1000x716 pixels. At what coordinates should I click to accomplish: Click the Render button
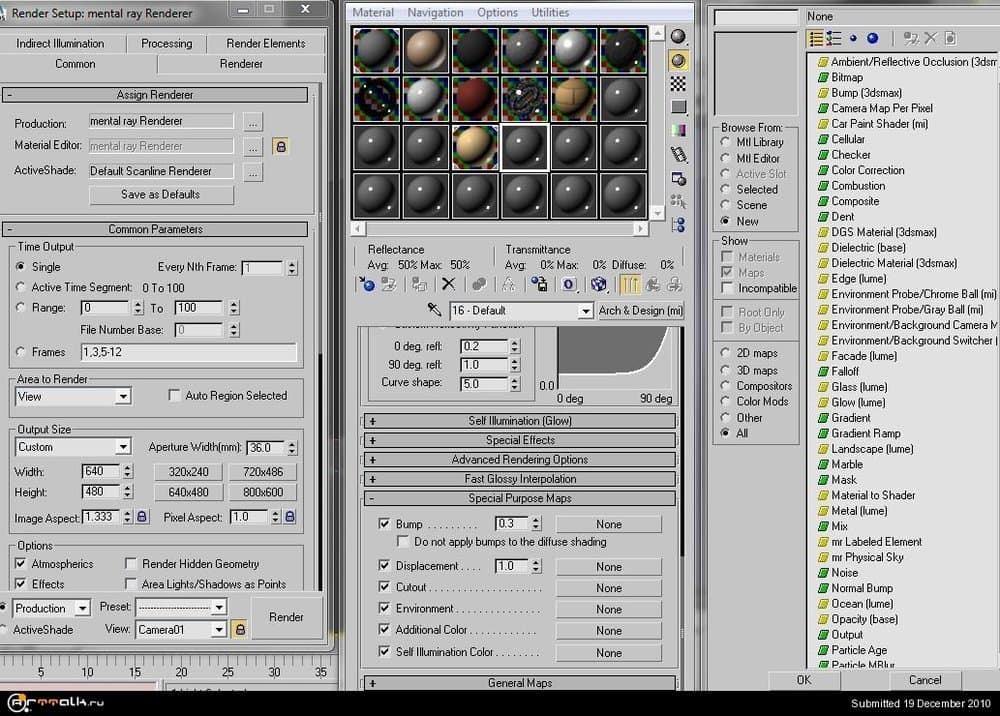tap(286, 617)
